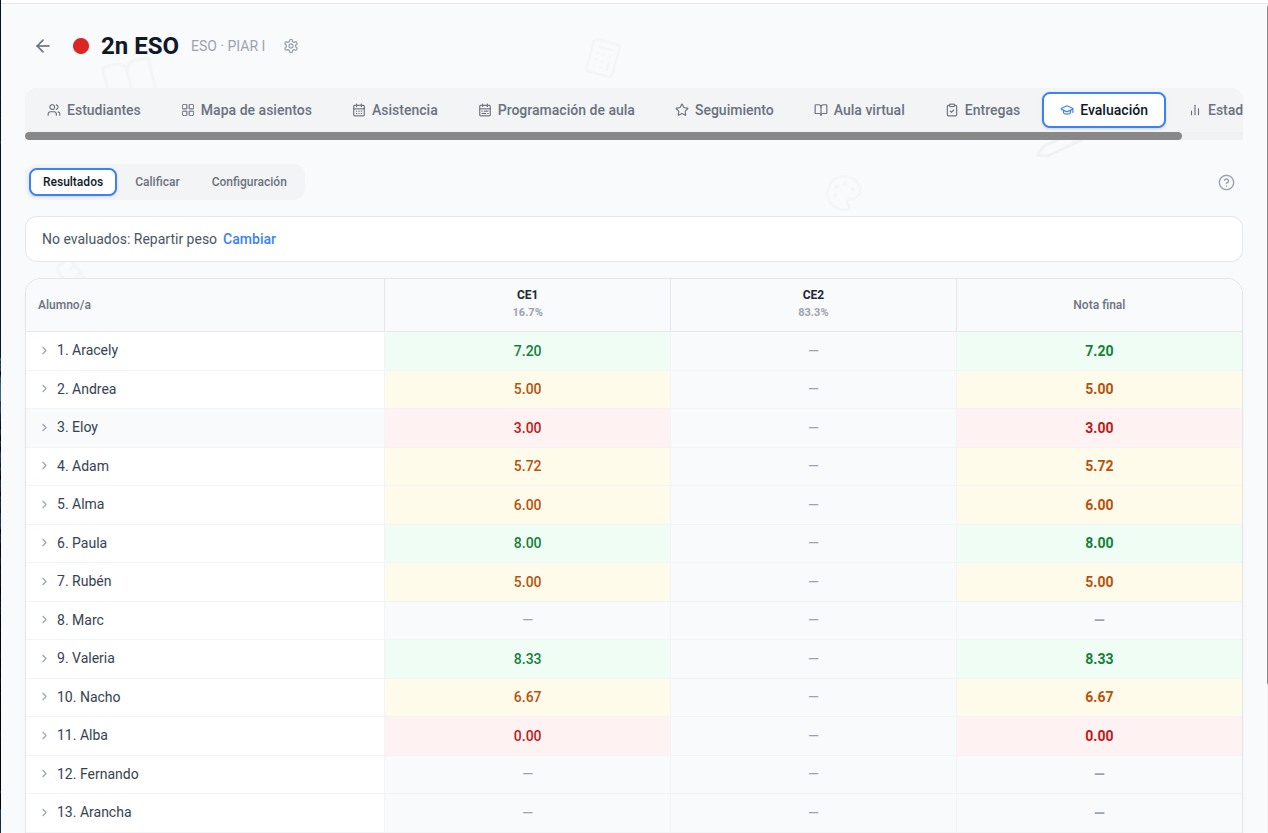
Task: Click Aracely's CE1 grade 7.20
Action: click(x=527, y=351)
